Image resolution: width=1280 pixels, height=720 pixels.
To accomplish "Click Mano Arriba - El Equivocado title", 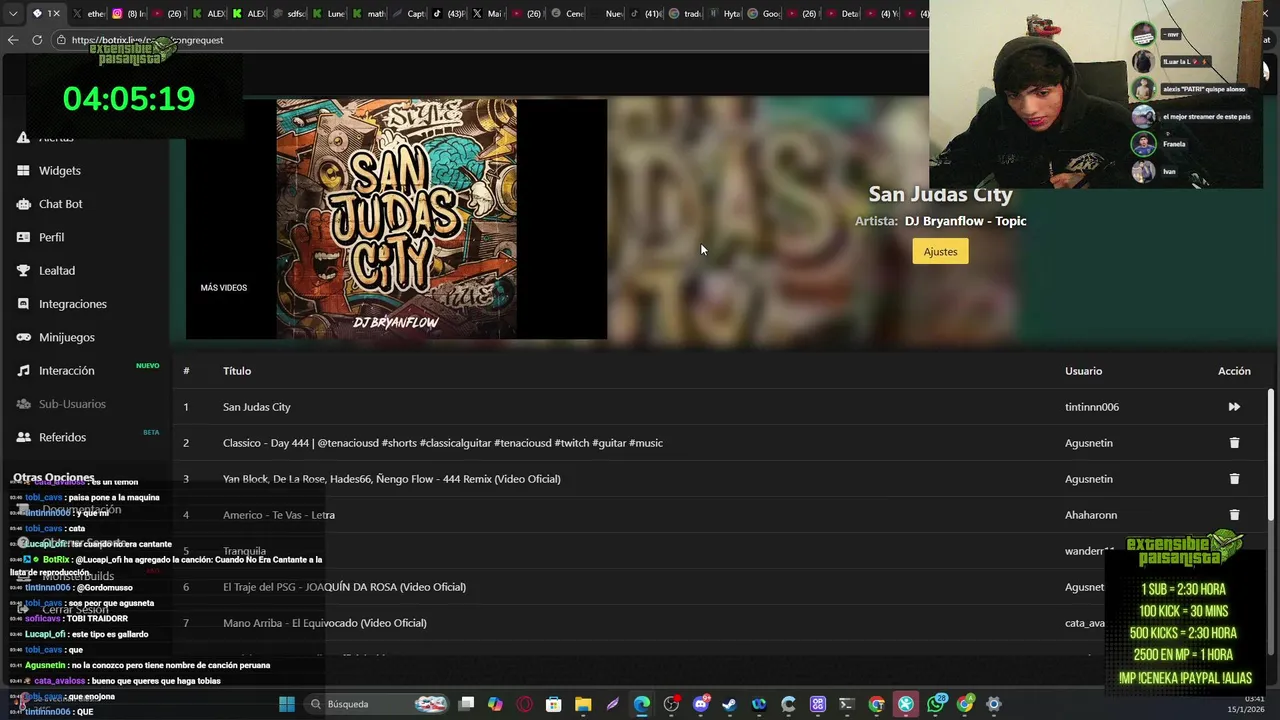I will pyautogui.click(x=325, y=623).
